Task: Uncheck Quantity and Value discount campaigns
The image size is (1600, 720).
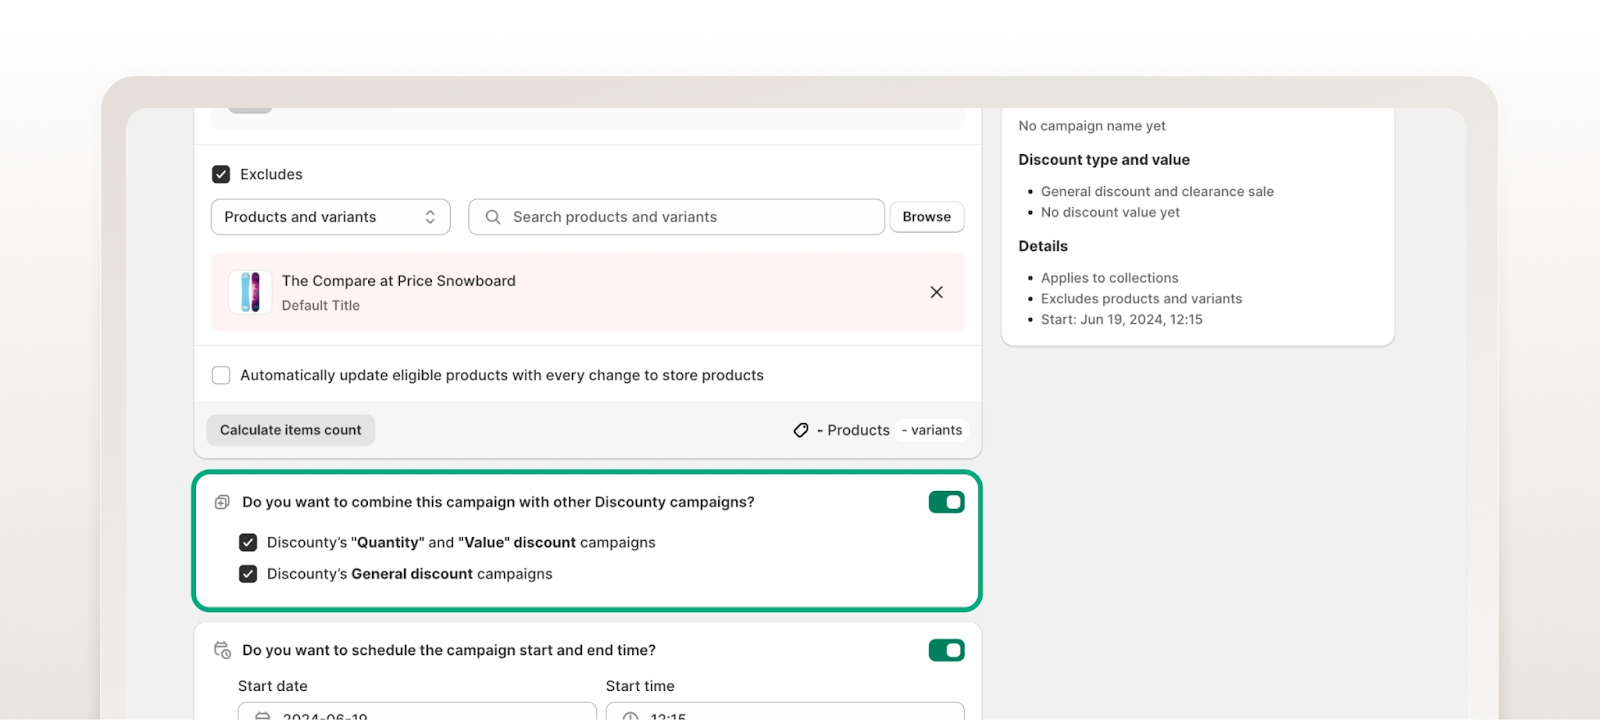Action: tap(248, 542)
